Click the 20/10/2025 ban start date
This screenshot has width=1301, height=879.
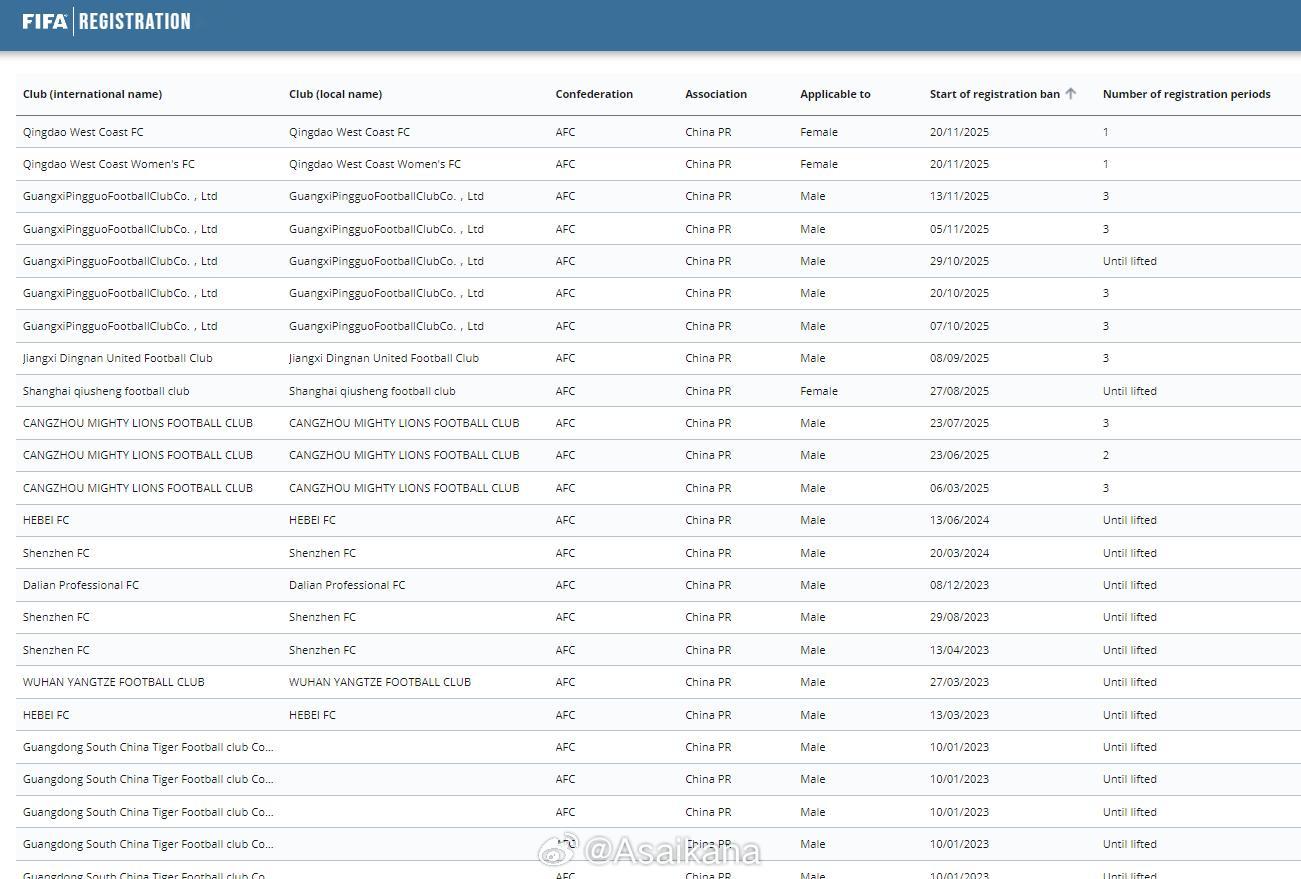[959, 293]
